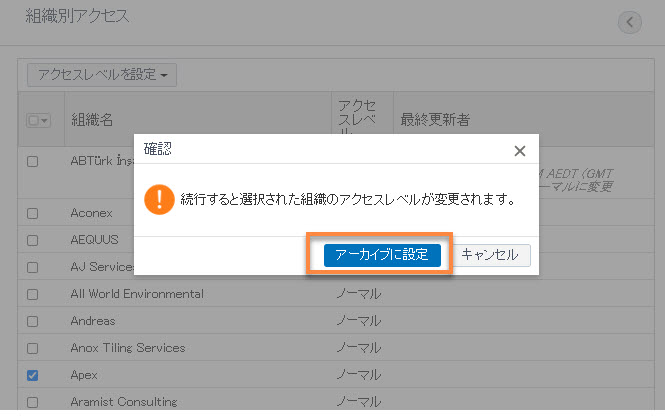Click organization name Andreas
Screen dimensions: 665x417
(93, 321)
